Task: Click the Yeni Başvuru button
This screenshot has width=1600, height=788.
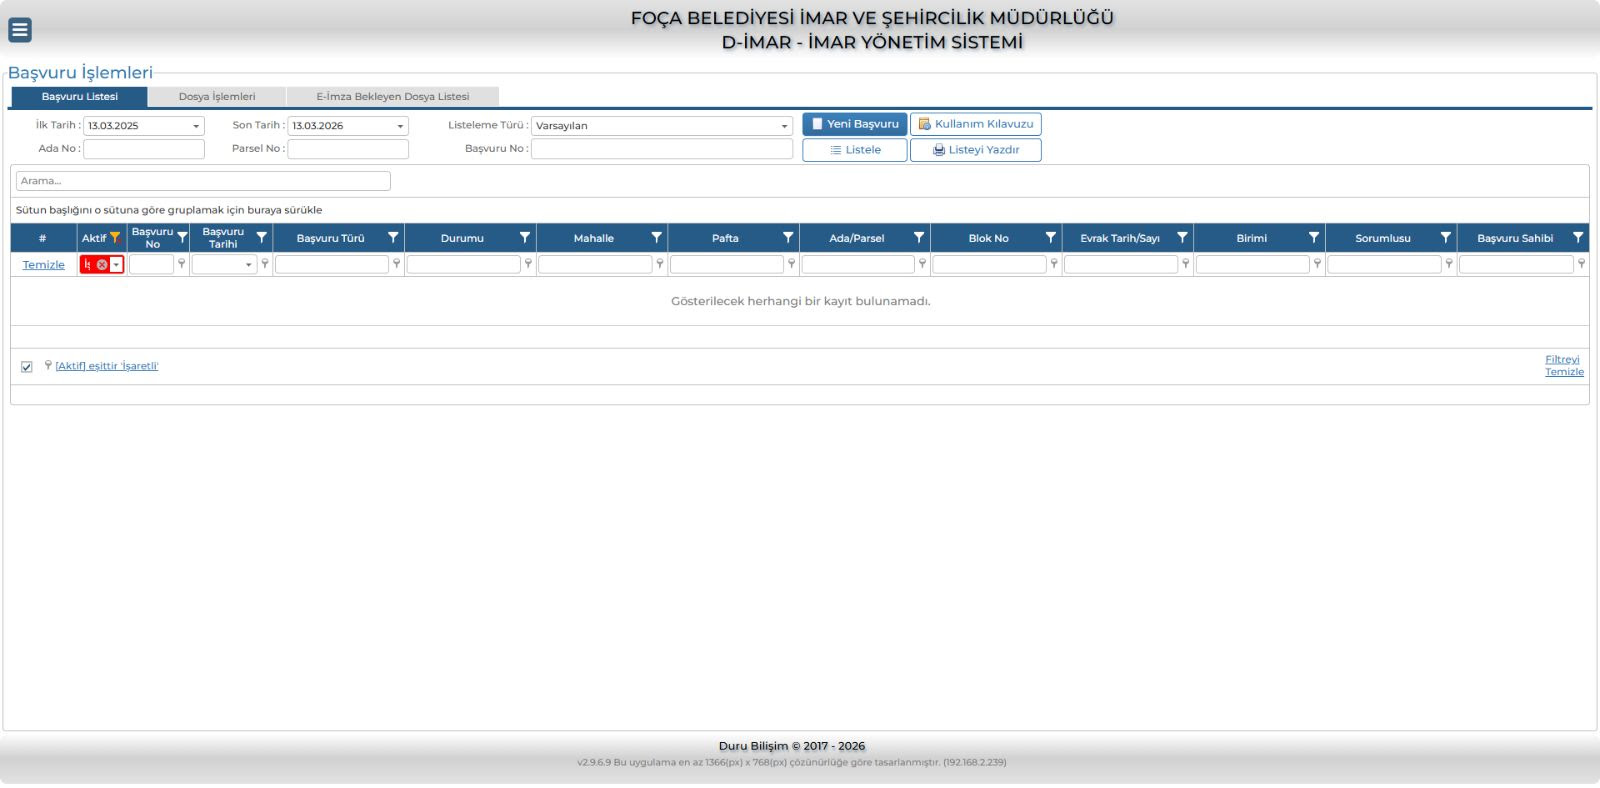Action: pos(854,124)
